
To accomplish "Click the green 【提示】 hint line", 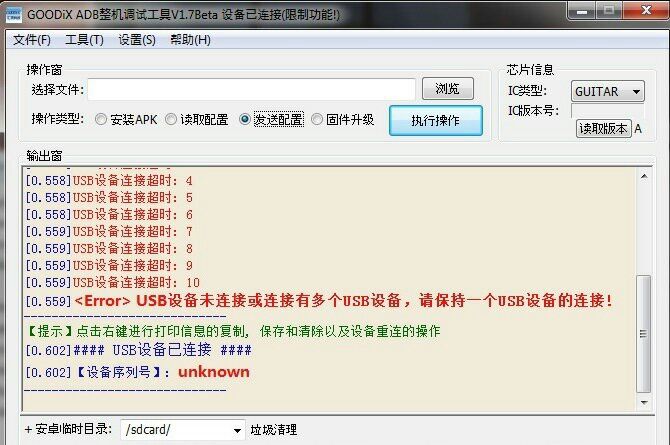I will (x=232, y=331).
